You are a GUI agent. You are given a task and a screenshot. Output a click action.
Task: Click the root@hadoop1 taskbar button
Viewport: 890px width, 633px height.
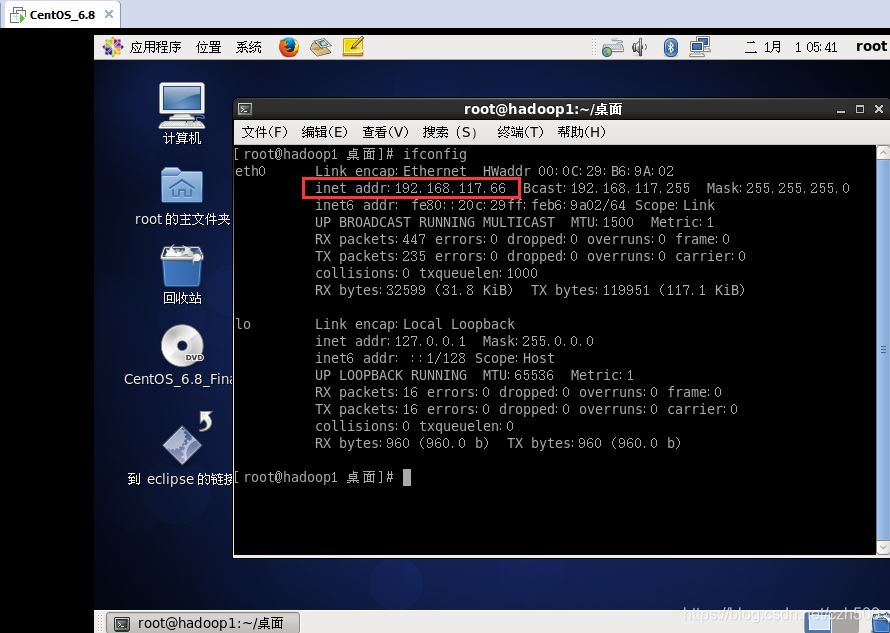(x=200, y=622)
